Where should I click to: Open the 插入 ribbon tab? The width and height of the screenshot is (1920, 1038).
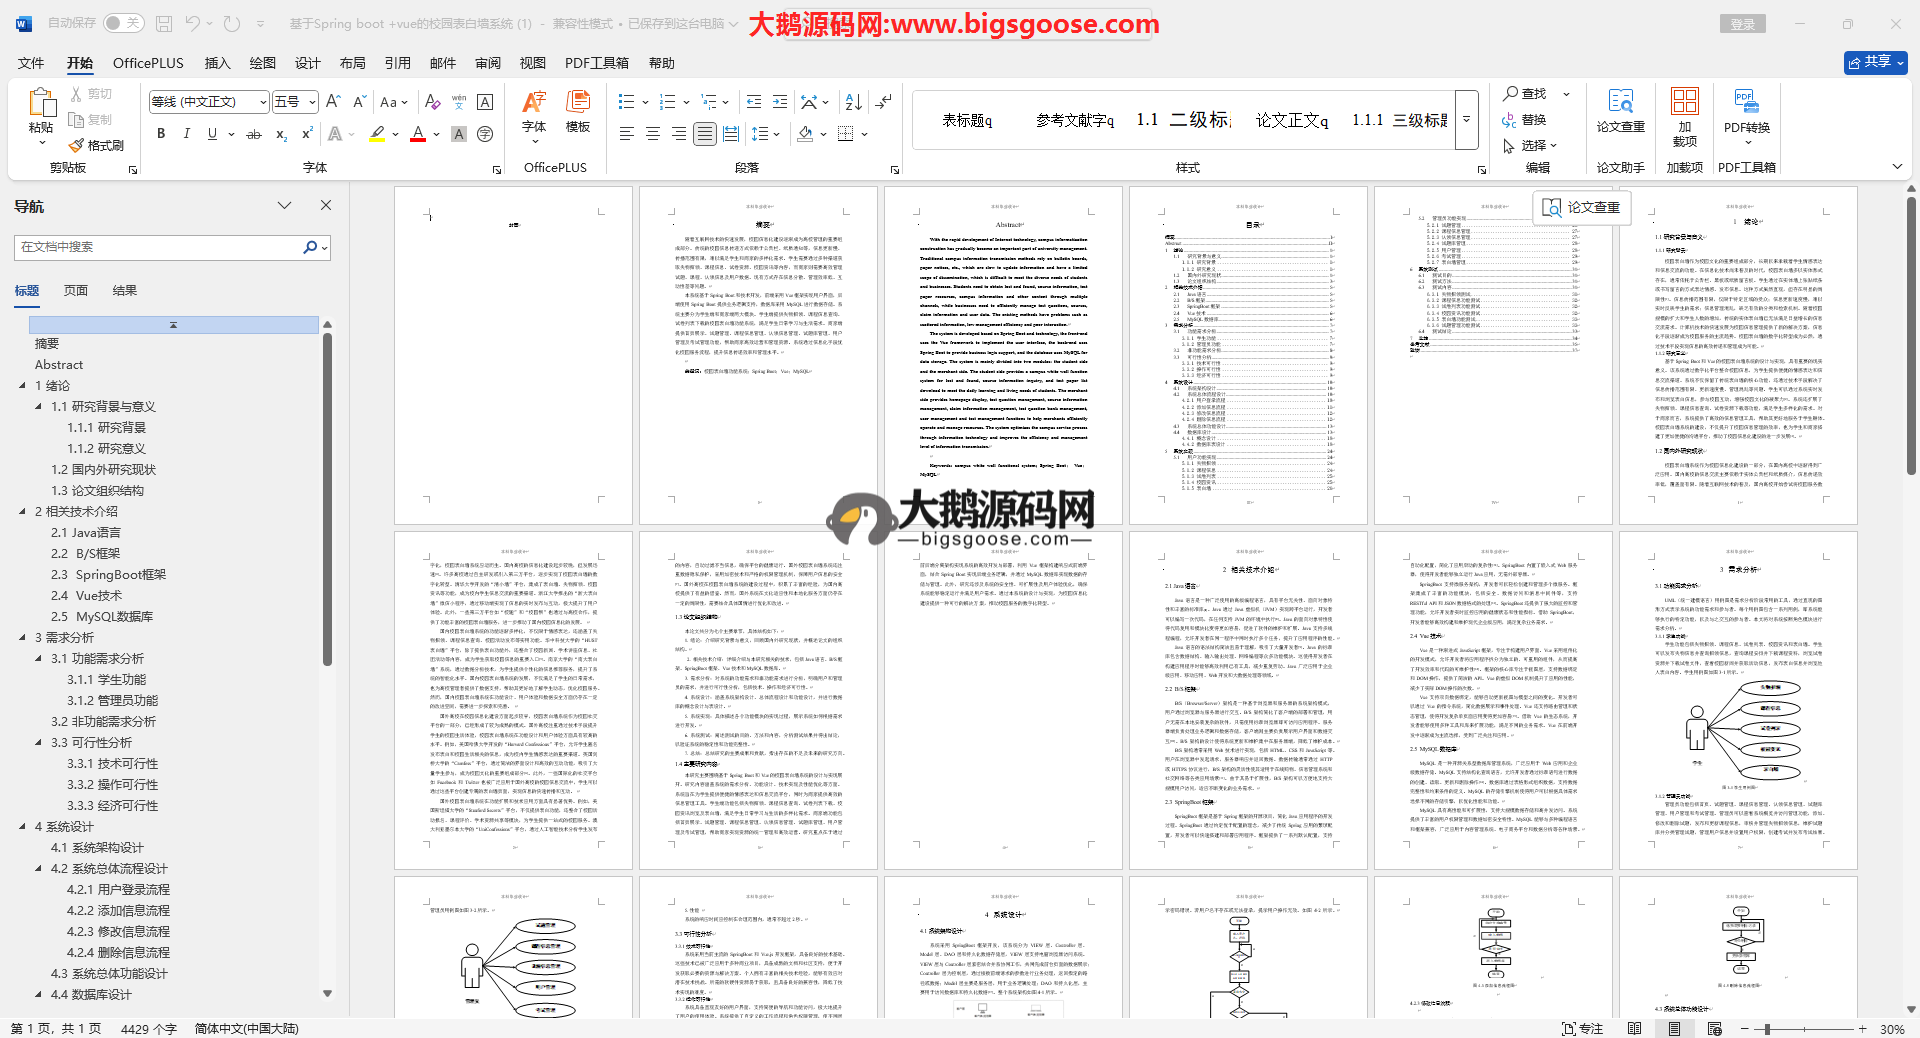[217, 63]
